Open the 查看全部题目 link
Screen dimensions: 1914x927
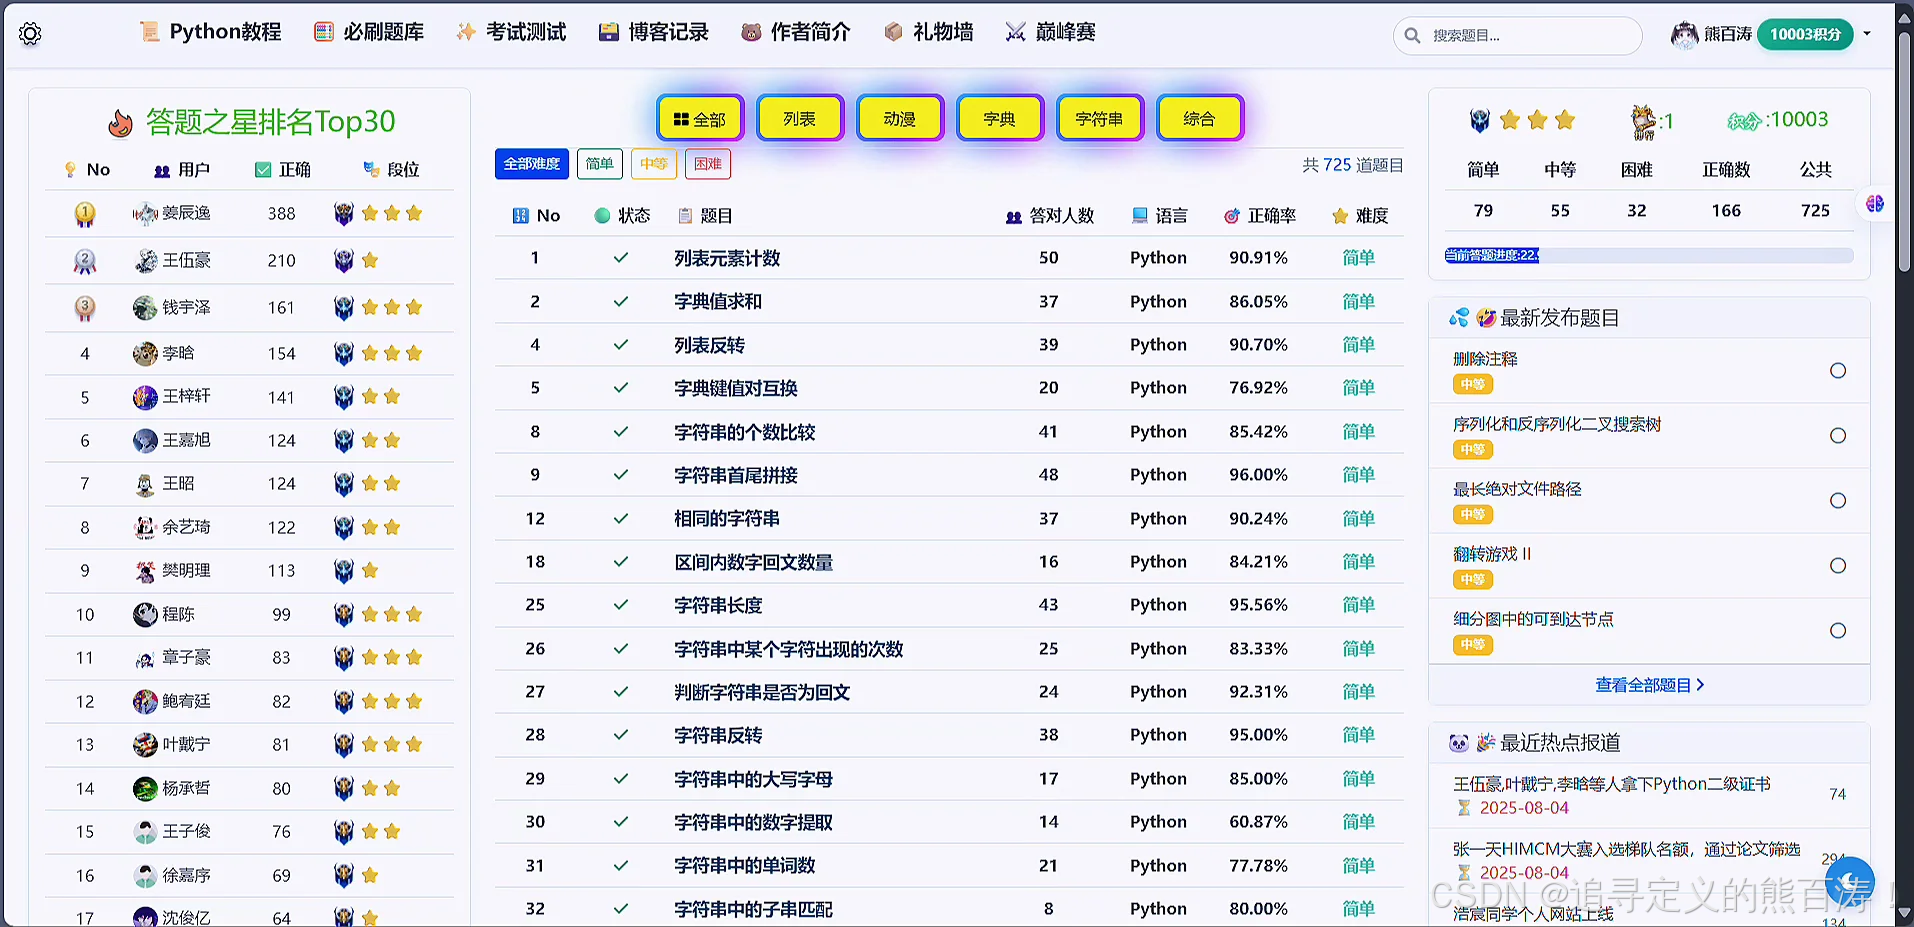(1650, 685)
